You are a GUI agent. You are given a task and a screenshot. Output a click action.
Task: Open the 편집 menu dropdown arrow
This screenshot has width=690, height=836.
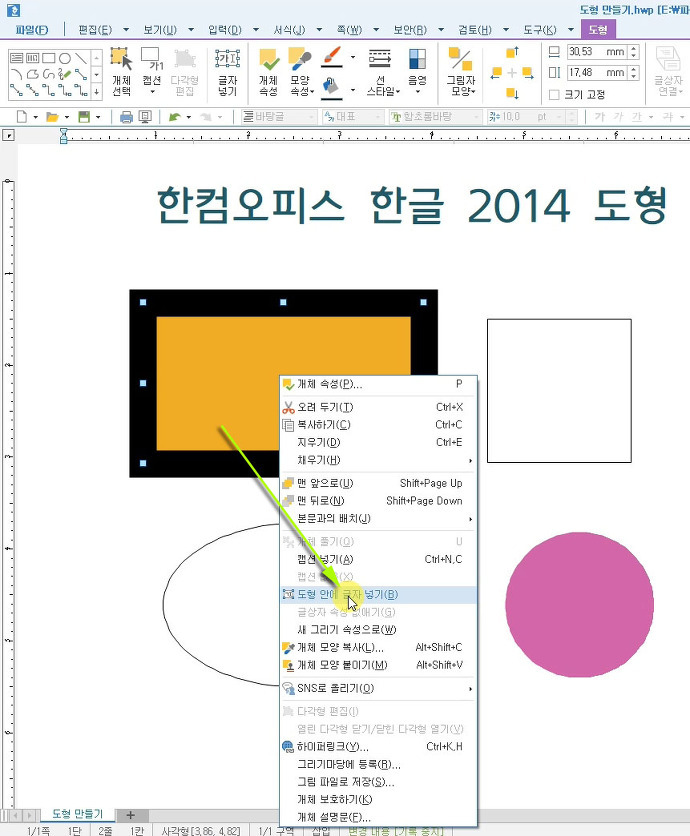click(x=126, y=30)
